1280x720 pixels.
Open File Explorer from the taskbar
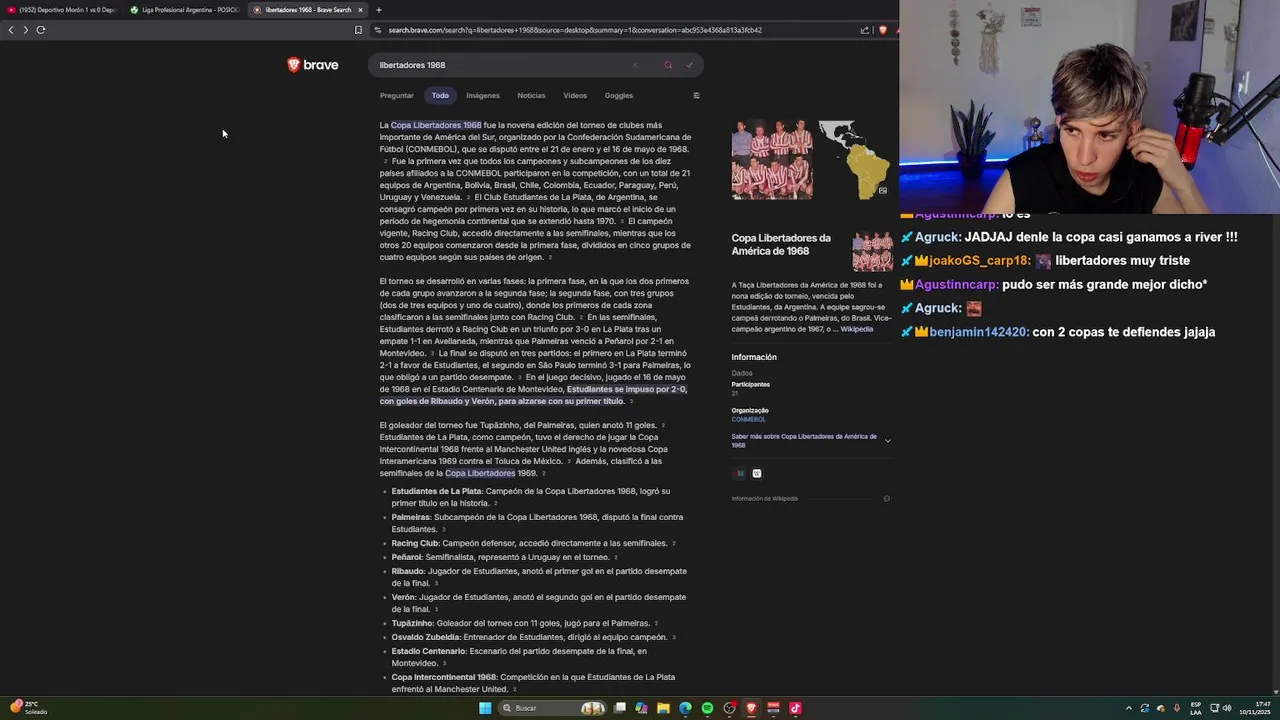click(663, 708)
